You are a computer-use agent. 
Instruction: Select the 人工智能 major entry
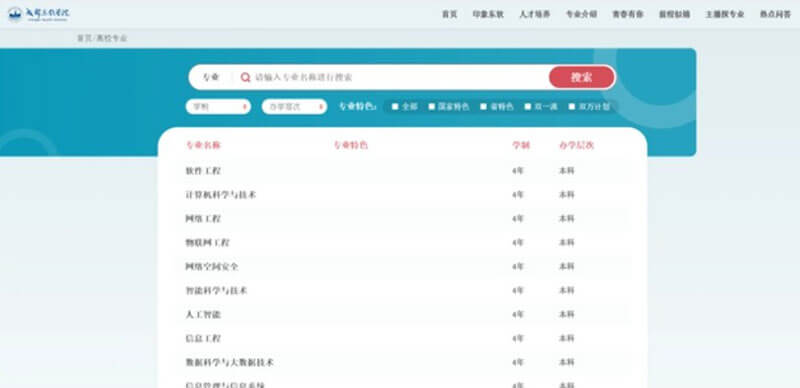(x=403, y=314)
